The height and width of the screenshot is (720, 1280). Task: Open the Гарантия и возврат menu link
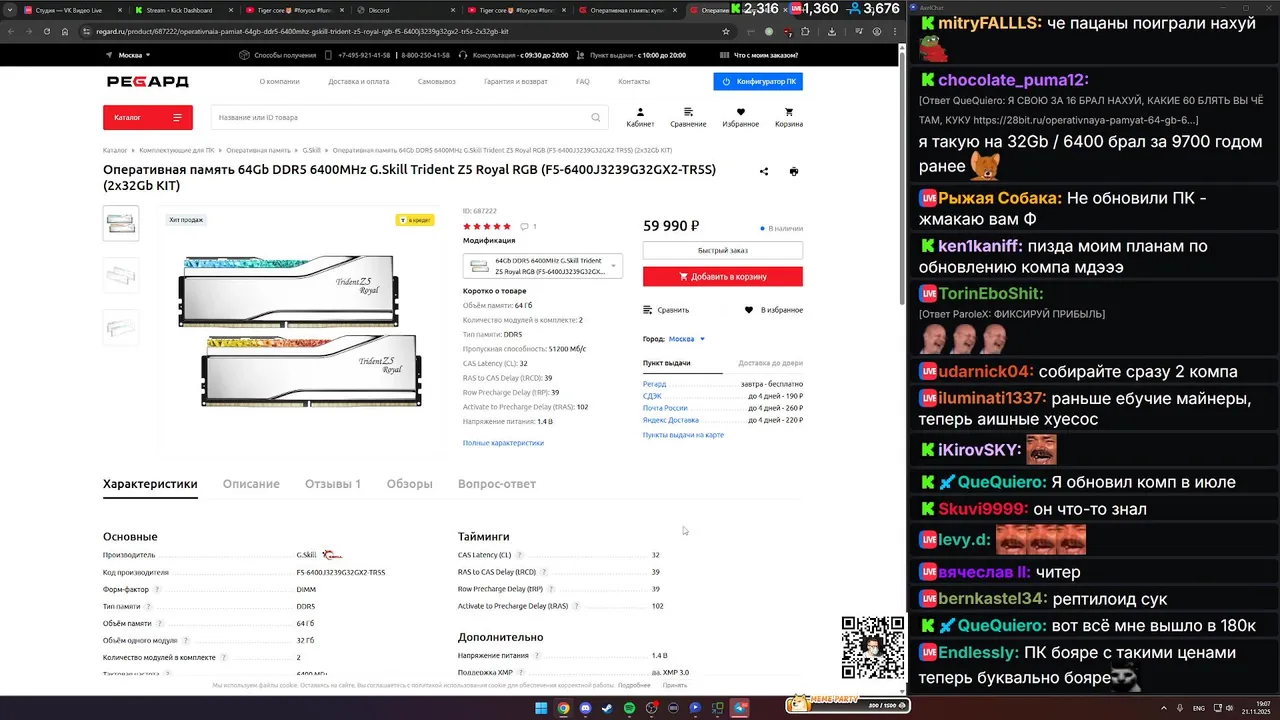tap(516, 82)
